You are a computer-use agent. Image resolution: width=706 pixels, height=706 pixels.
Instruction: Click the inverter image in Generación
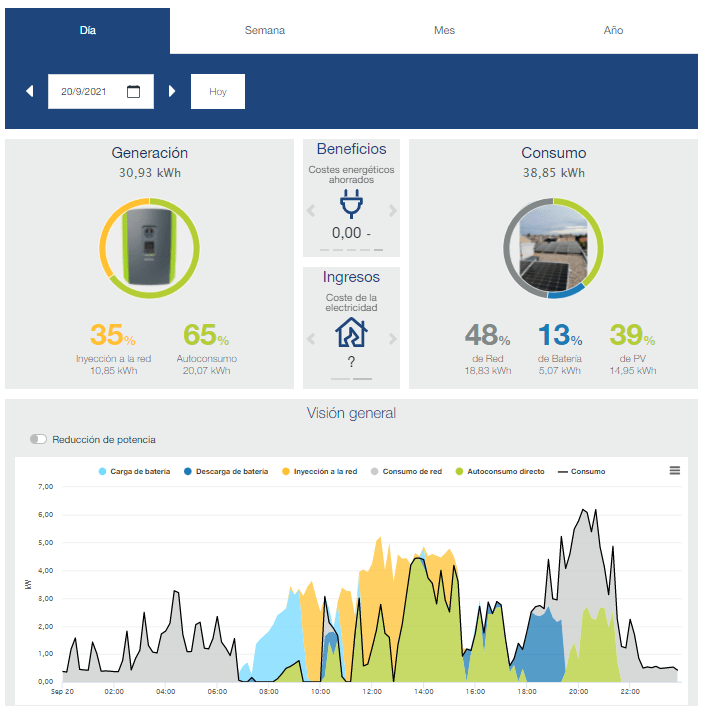pos(149,247)
